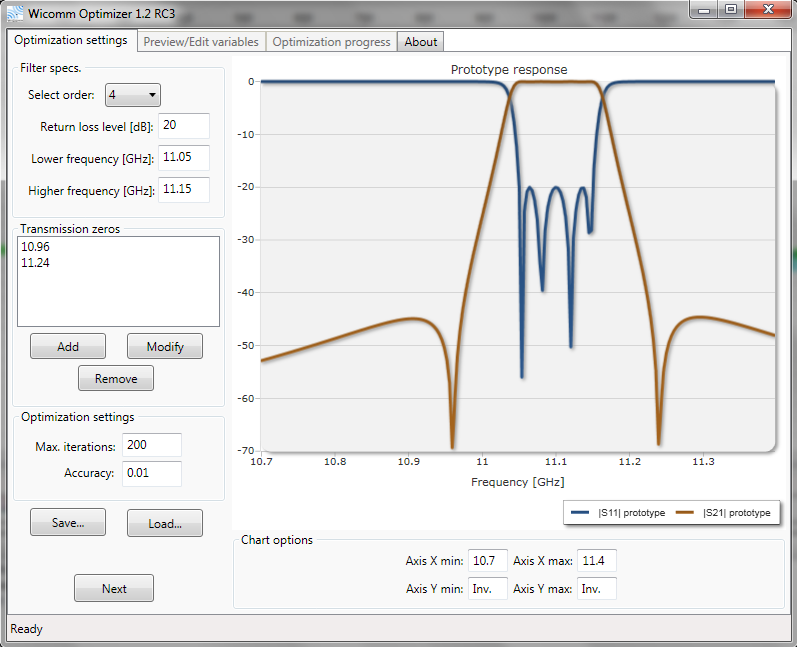
Task: Close the Wicomm Optimizer window
Action: coord(768,10)
